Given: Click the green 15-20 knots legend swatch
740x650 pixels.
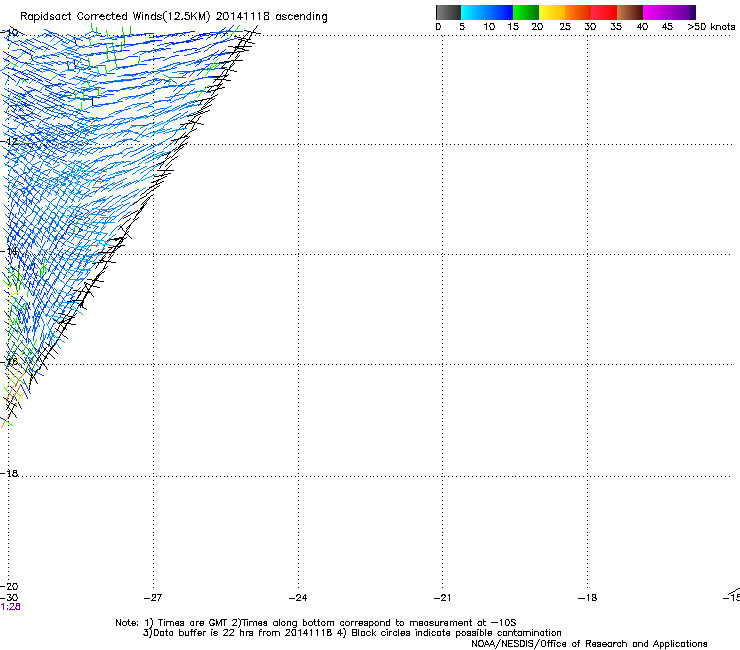Looking at the screenshot, I should [526, 12].
